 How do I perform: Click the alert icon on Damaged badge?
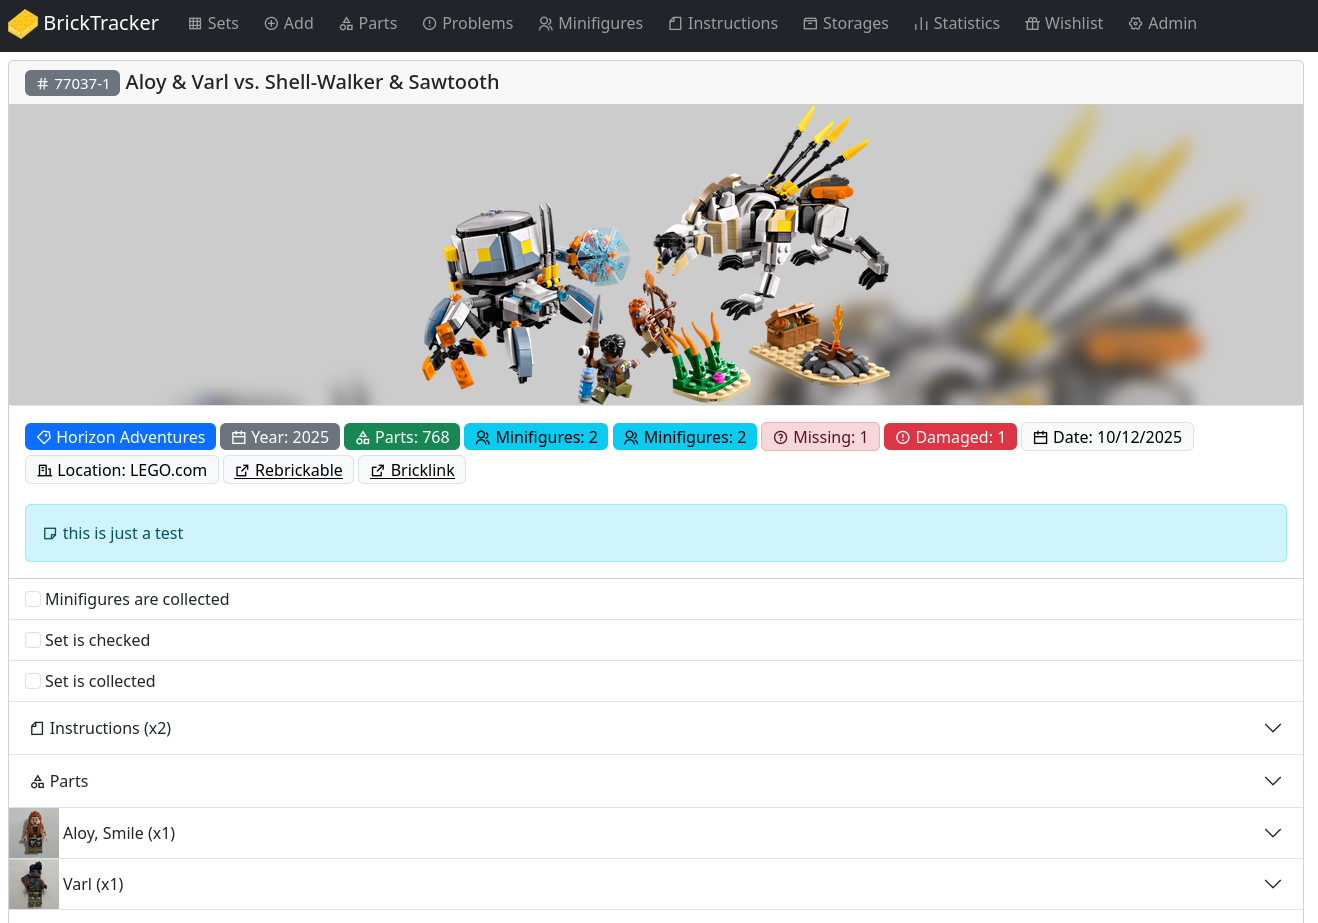[903, 438]
